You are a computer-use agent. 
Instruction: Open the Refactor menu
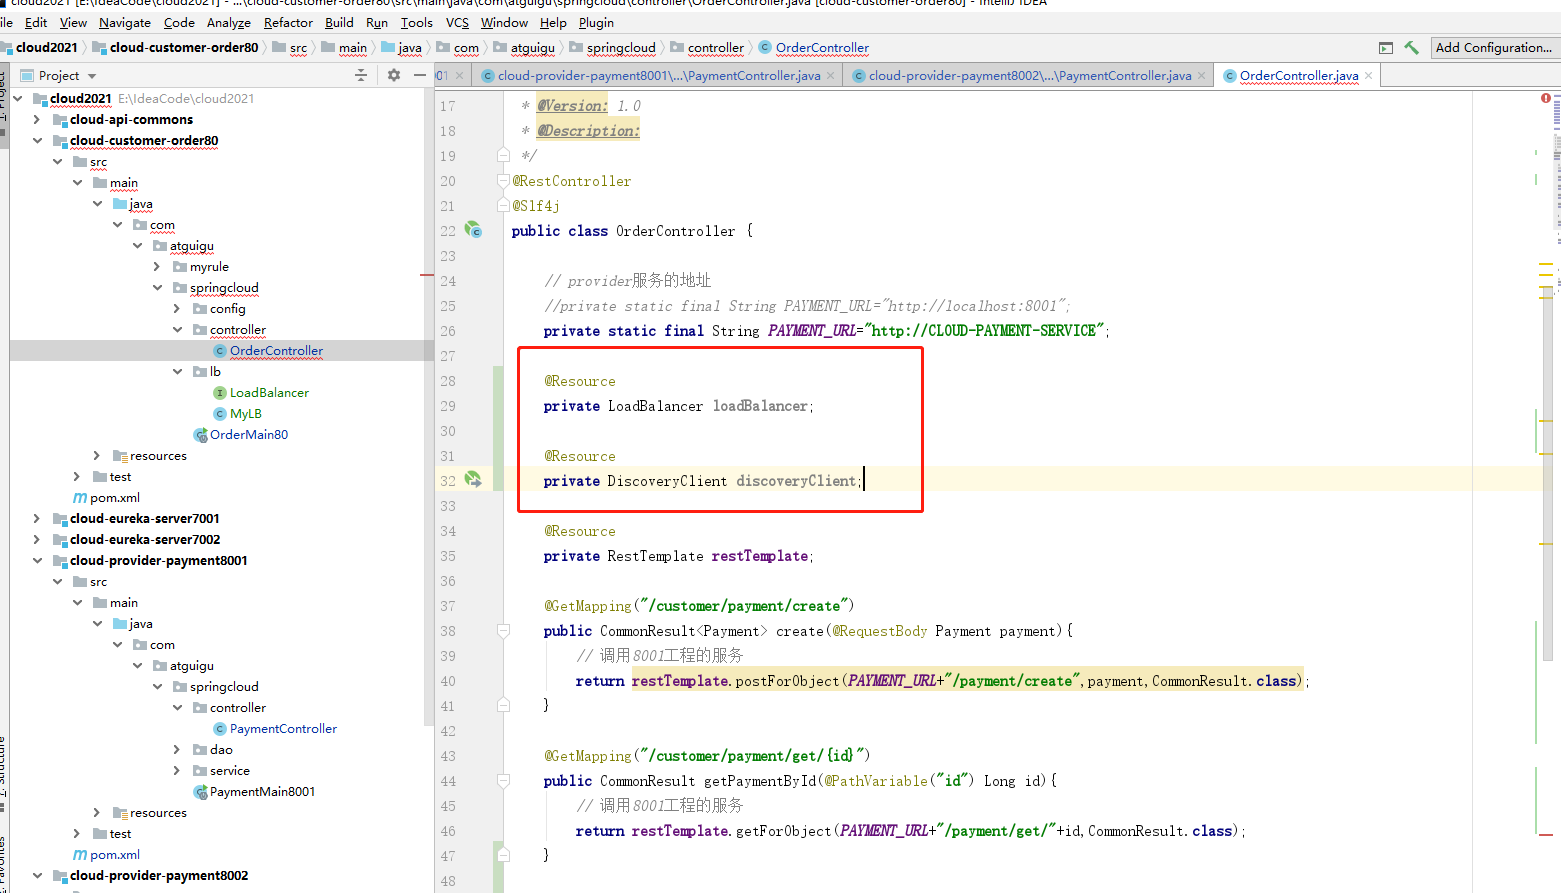point(288,22)
